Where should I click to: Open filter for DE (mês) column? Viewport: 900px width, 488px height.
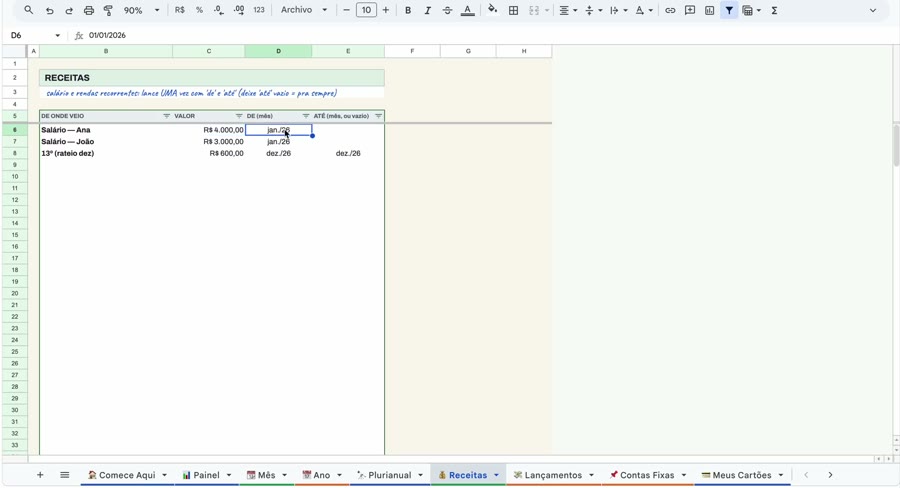tap(306, 116)
